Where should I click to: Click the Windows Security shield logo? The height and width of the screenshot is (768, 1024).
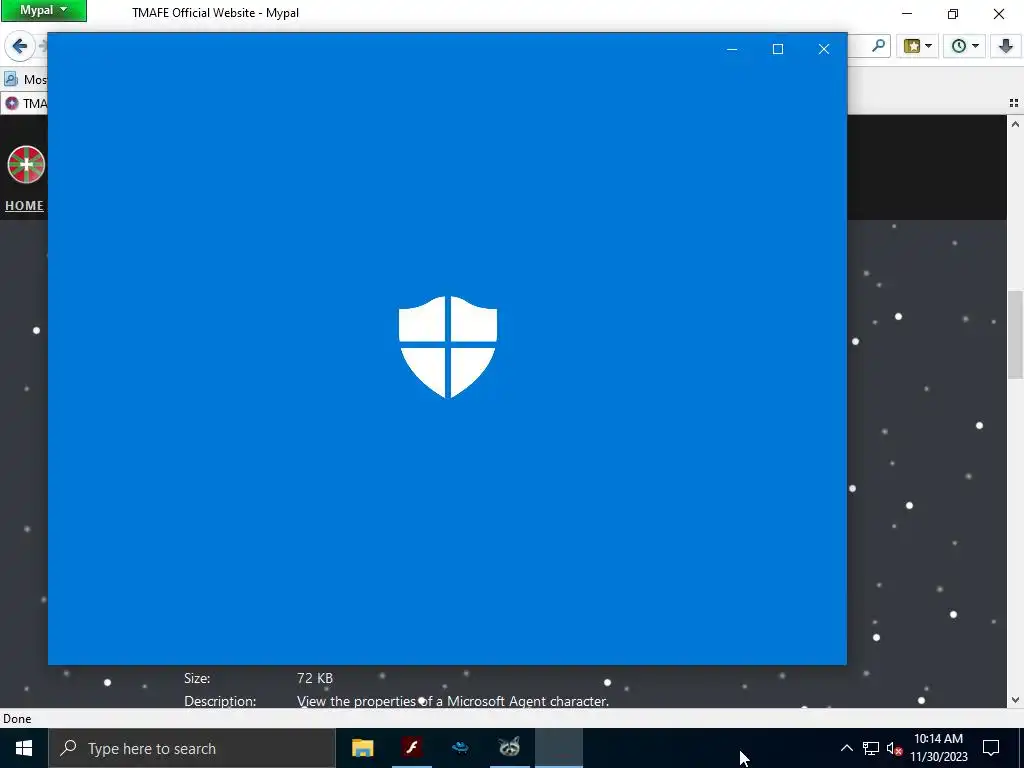[448, 347]
